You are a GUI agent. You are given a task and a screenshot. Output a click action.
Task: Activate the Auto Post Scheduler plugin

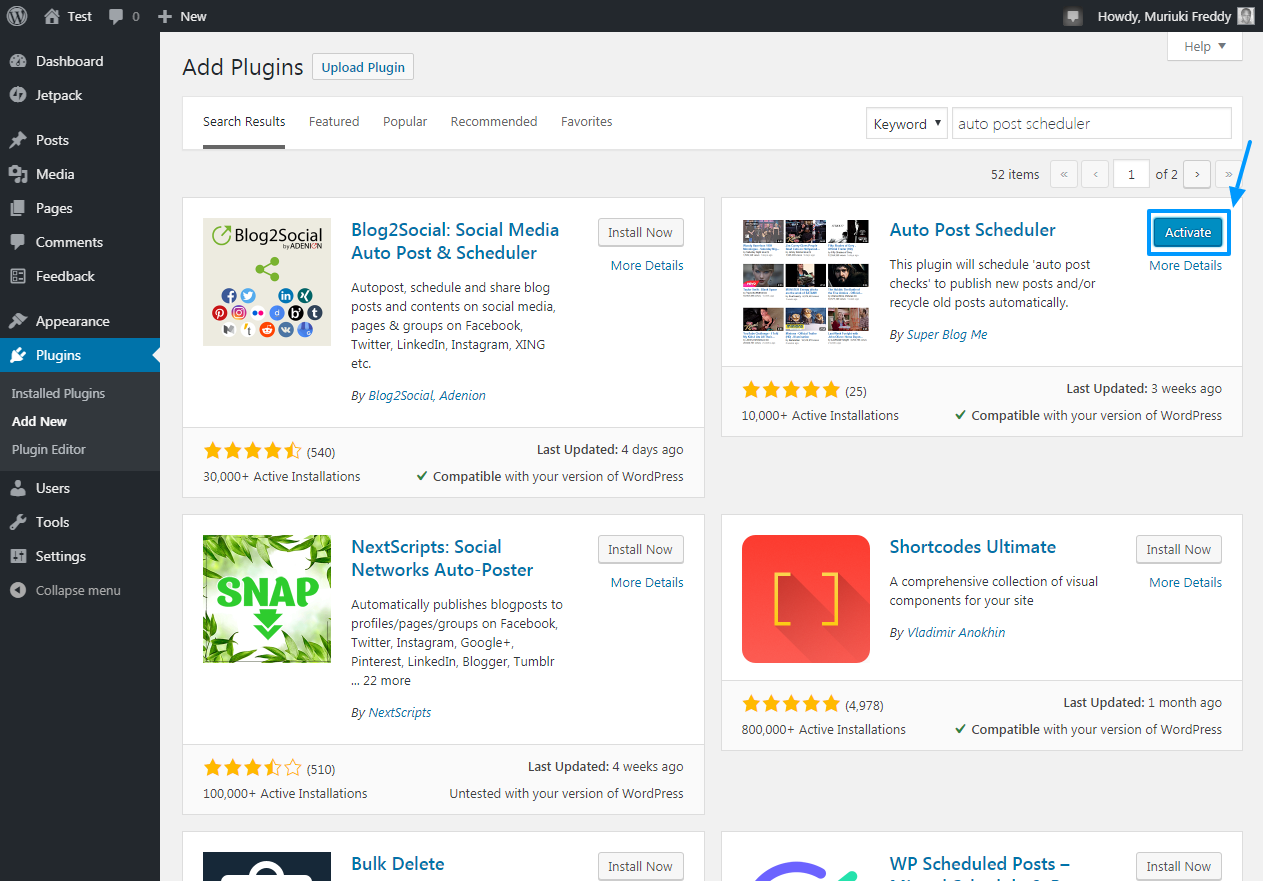[1188, 232]
